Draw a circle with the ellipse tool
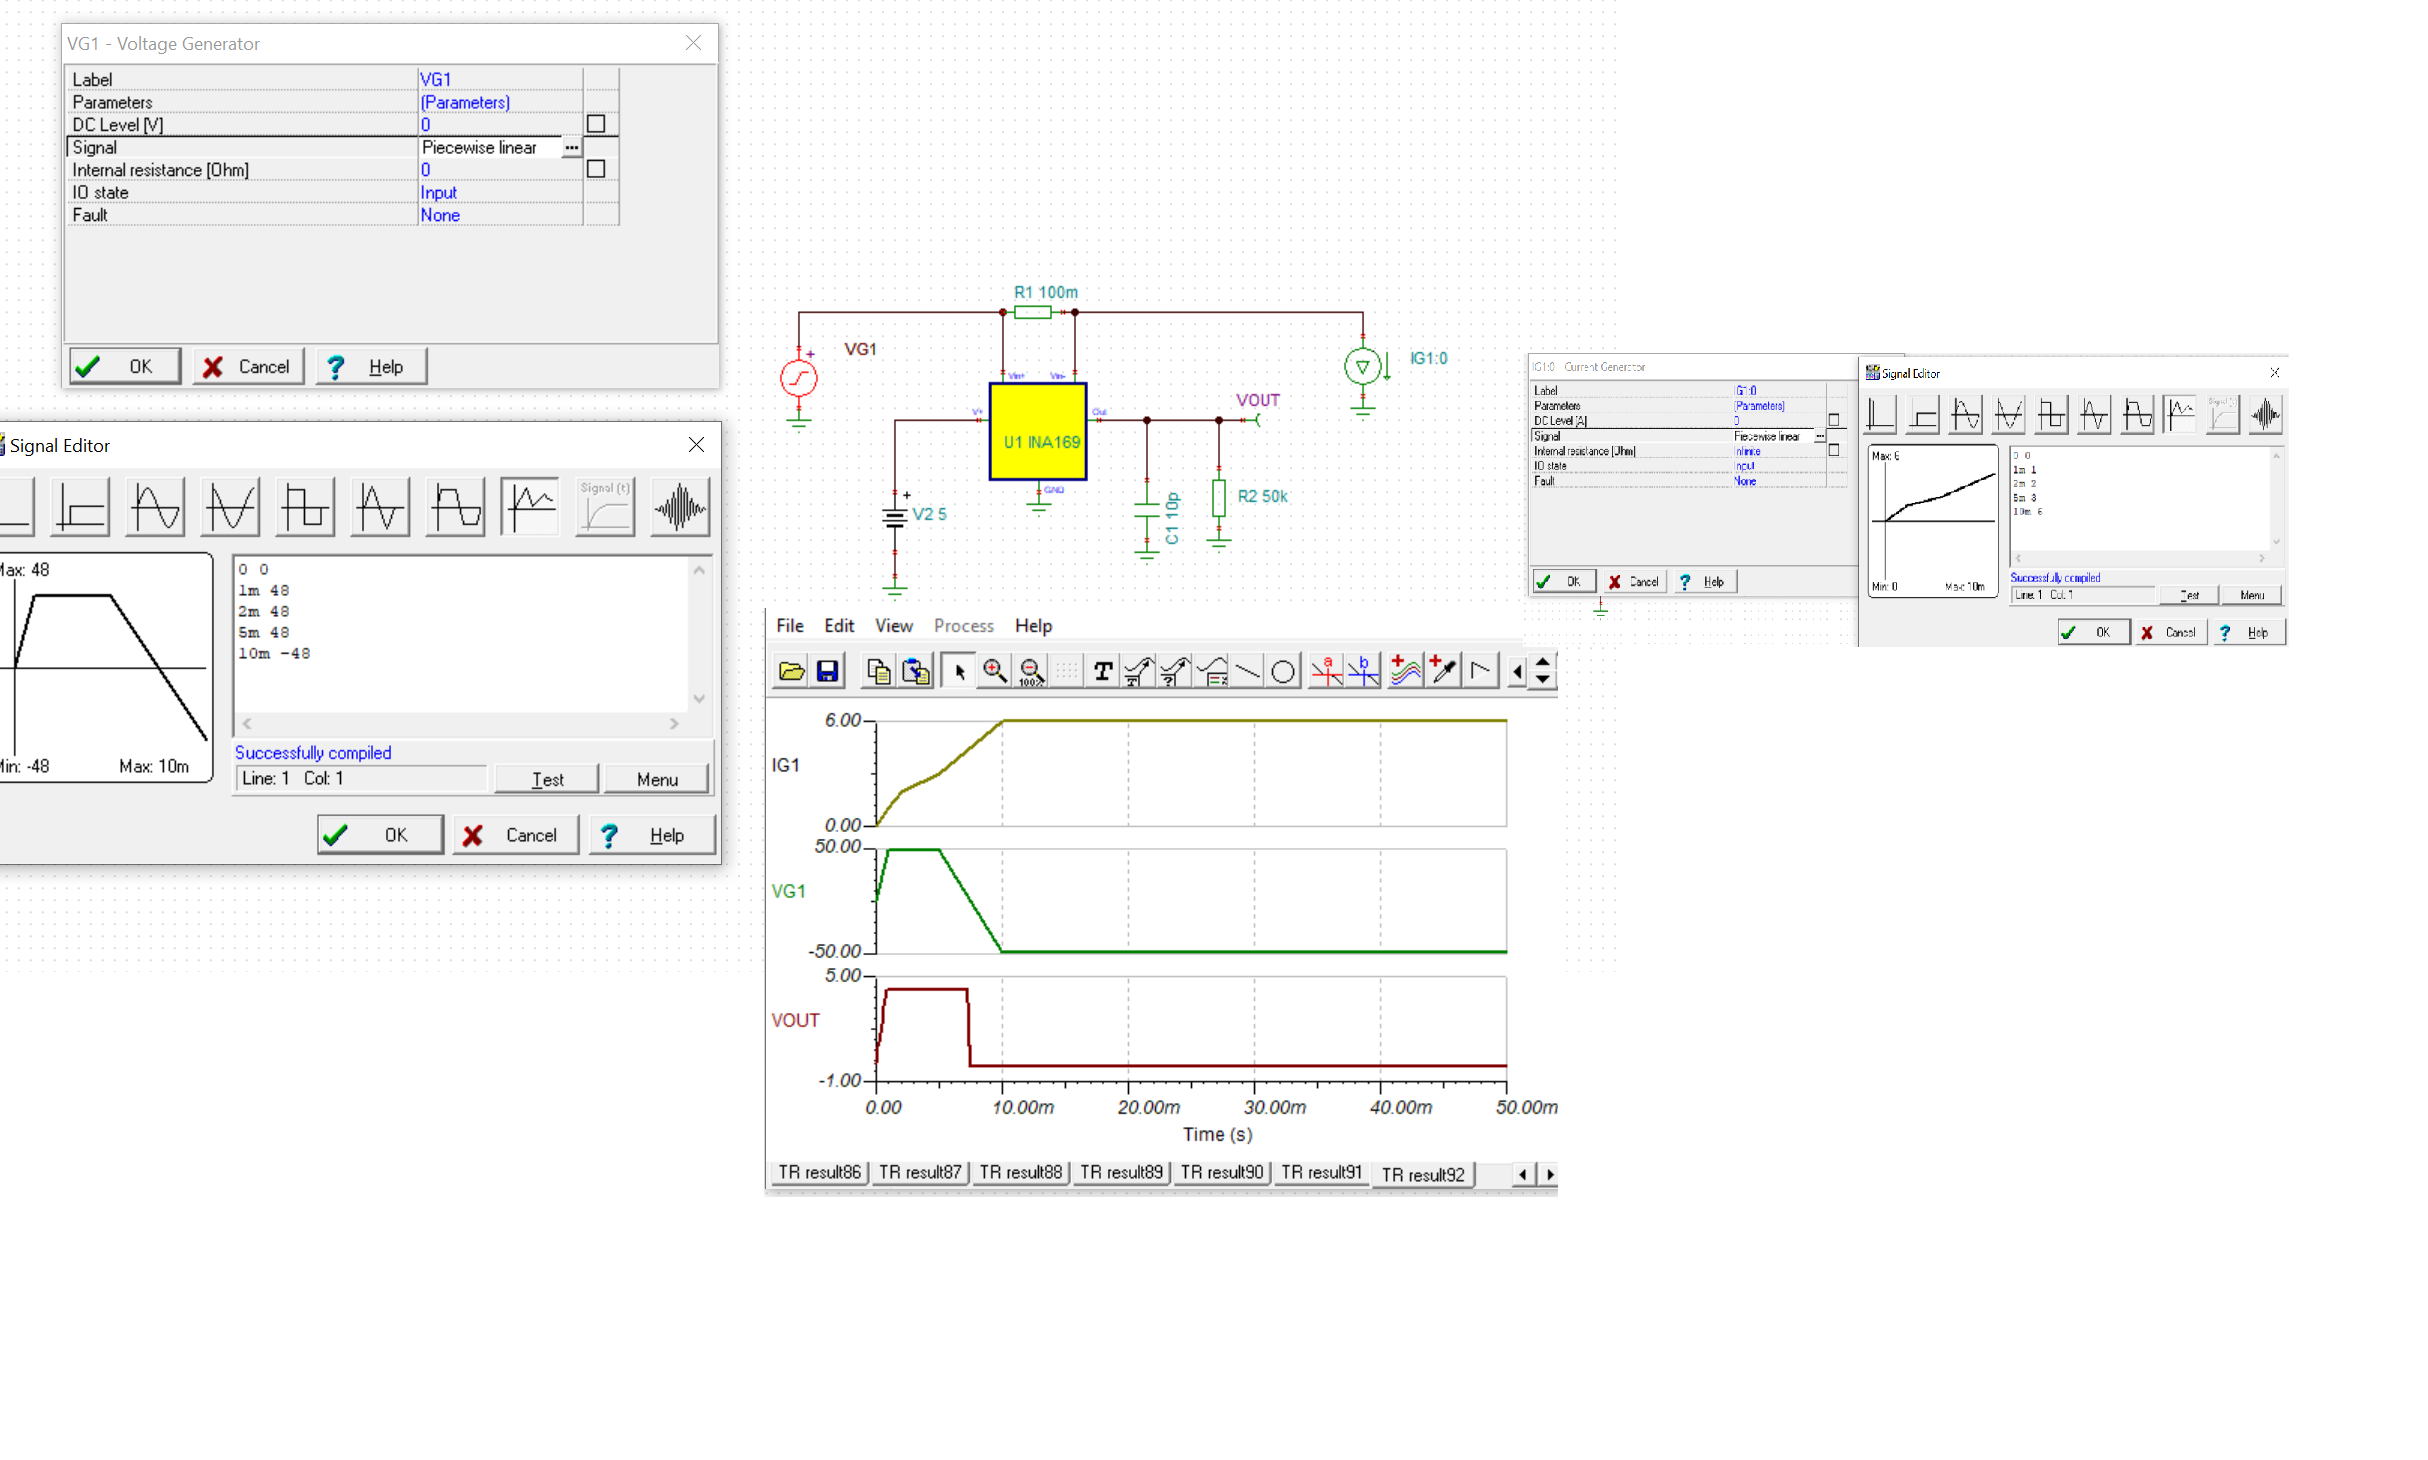2428x1460 pixels. (1283, 671)
